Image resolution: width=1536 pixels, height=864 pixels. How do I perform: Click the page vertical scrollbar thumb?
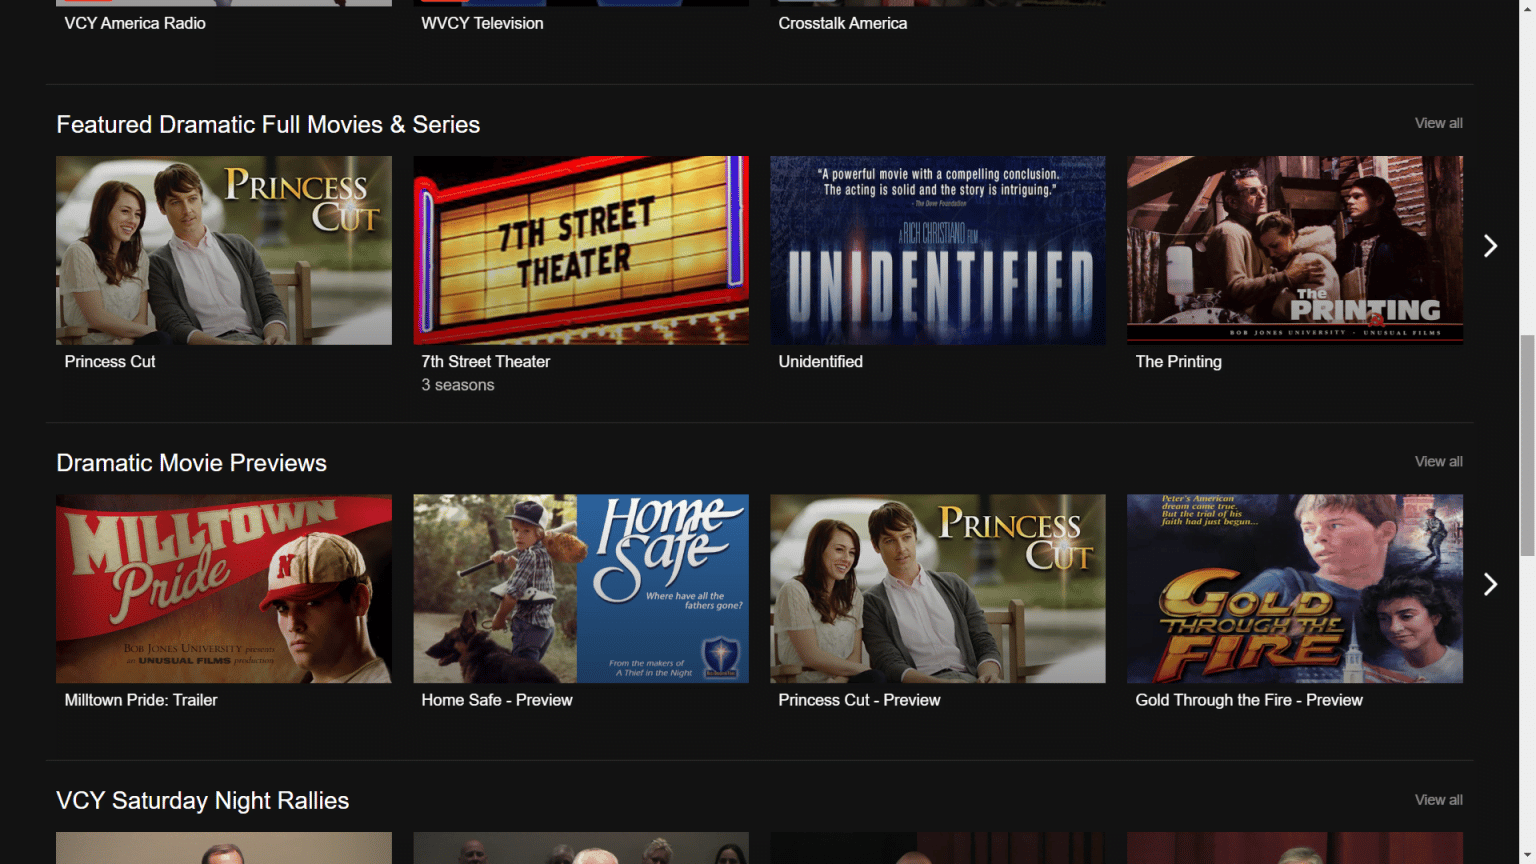coord(1527,445)
